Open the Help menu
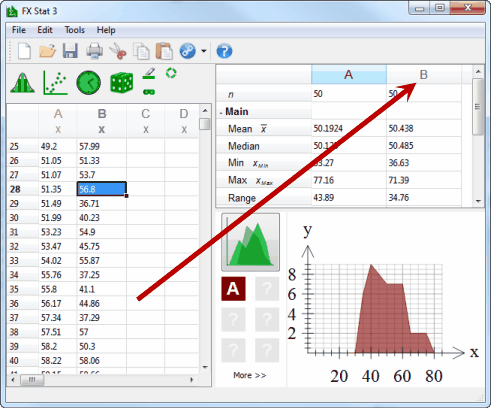 (106, 30)
